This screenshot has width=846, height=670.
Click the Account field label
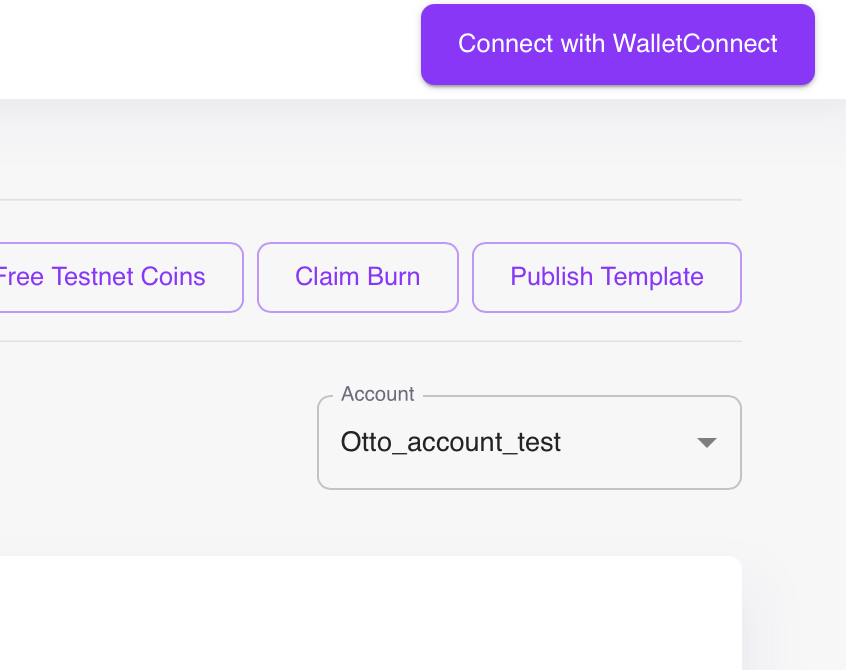(x=378, y=394)
